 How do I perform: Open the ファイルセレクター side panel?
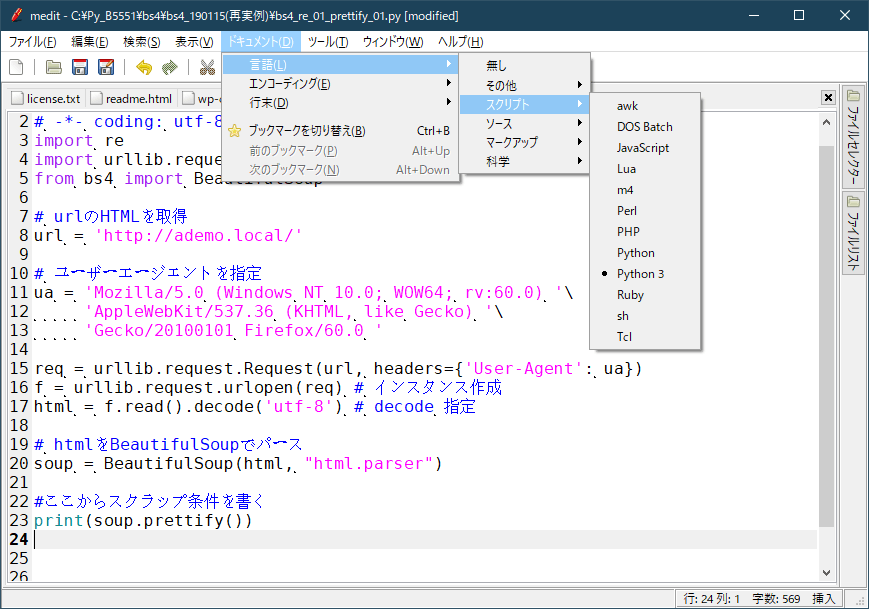click(853, 137)
